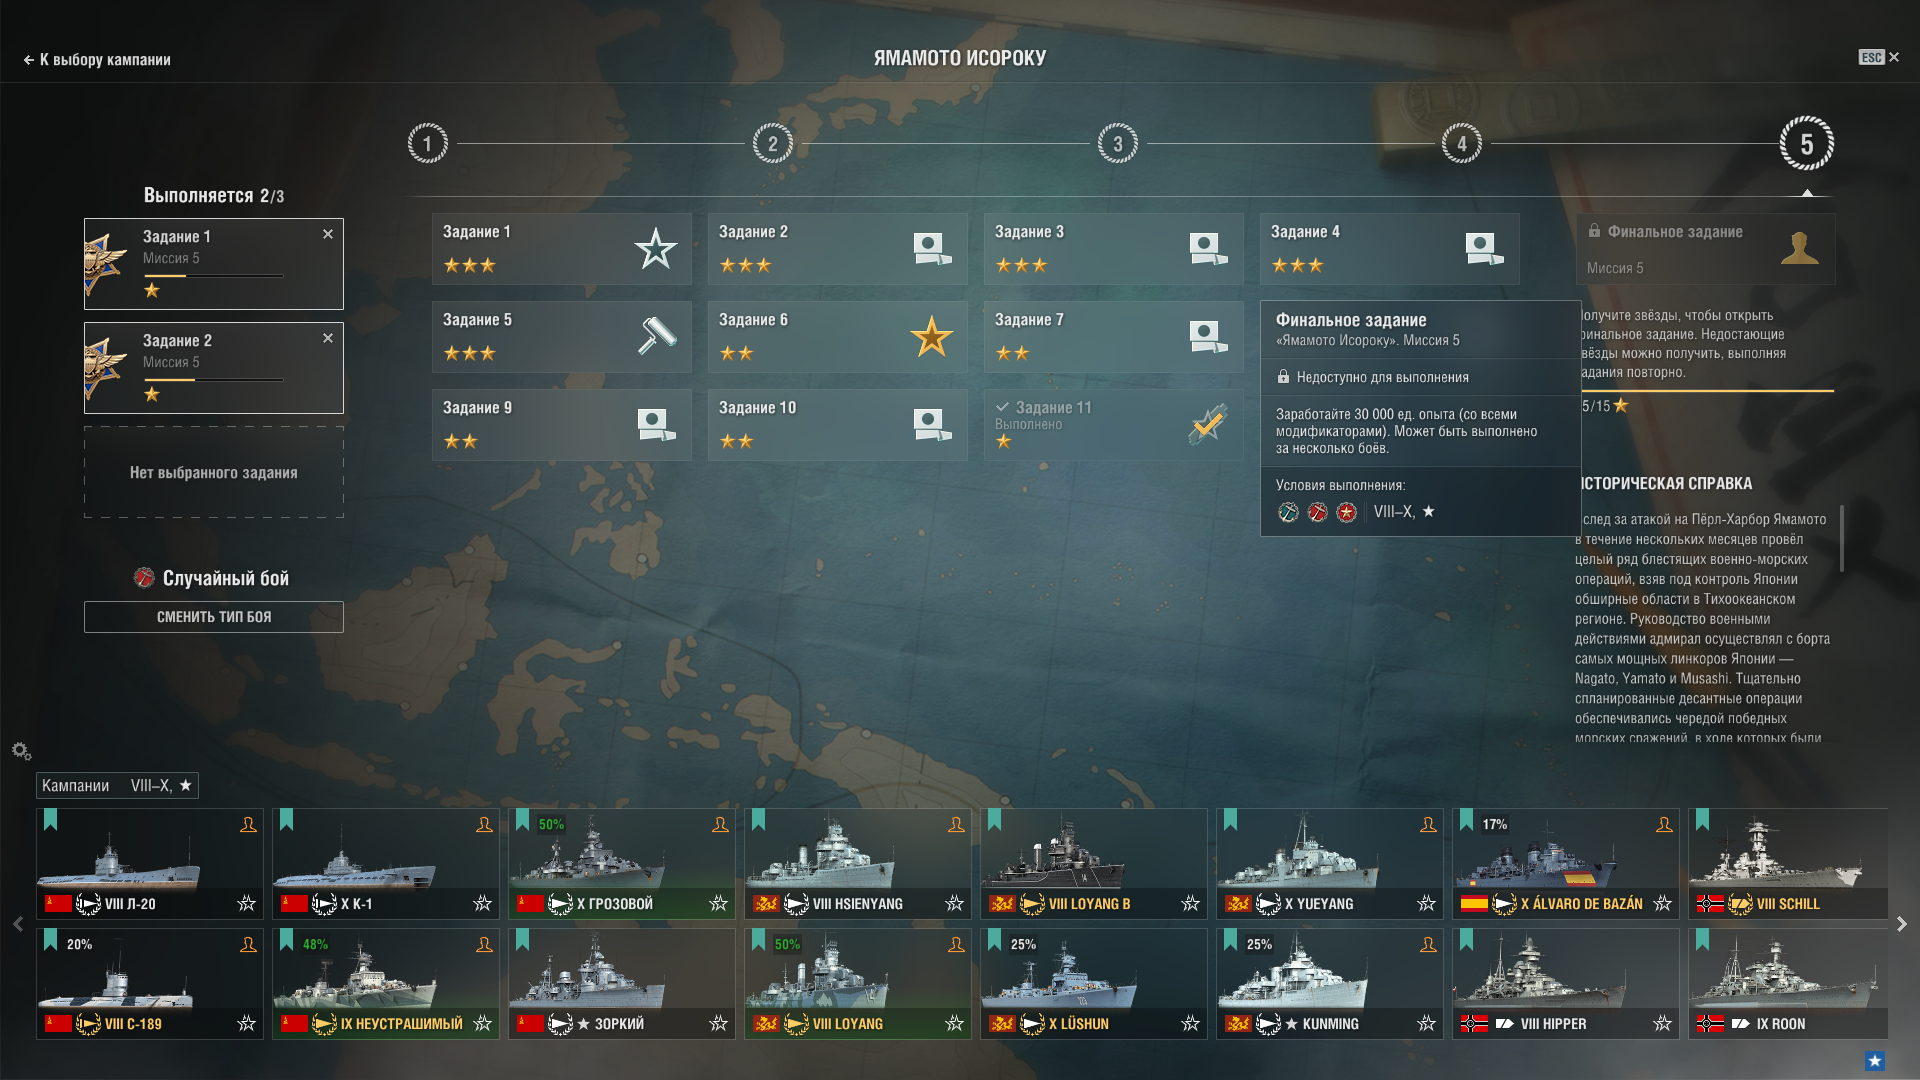This screenshot has height=1080, width=1920.
Task: Toggle favorite star on X ГРОЗОВОЙ ship
Action: click(x=718, y=903)
